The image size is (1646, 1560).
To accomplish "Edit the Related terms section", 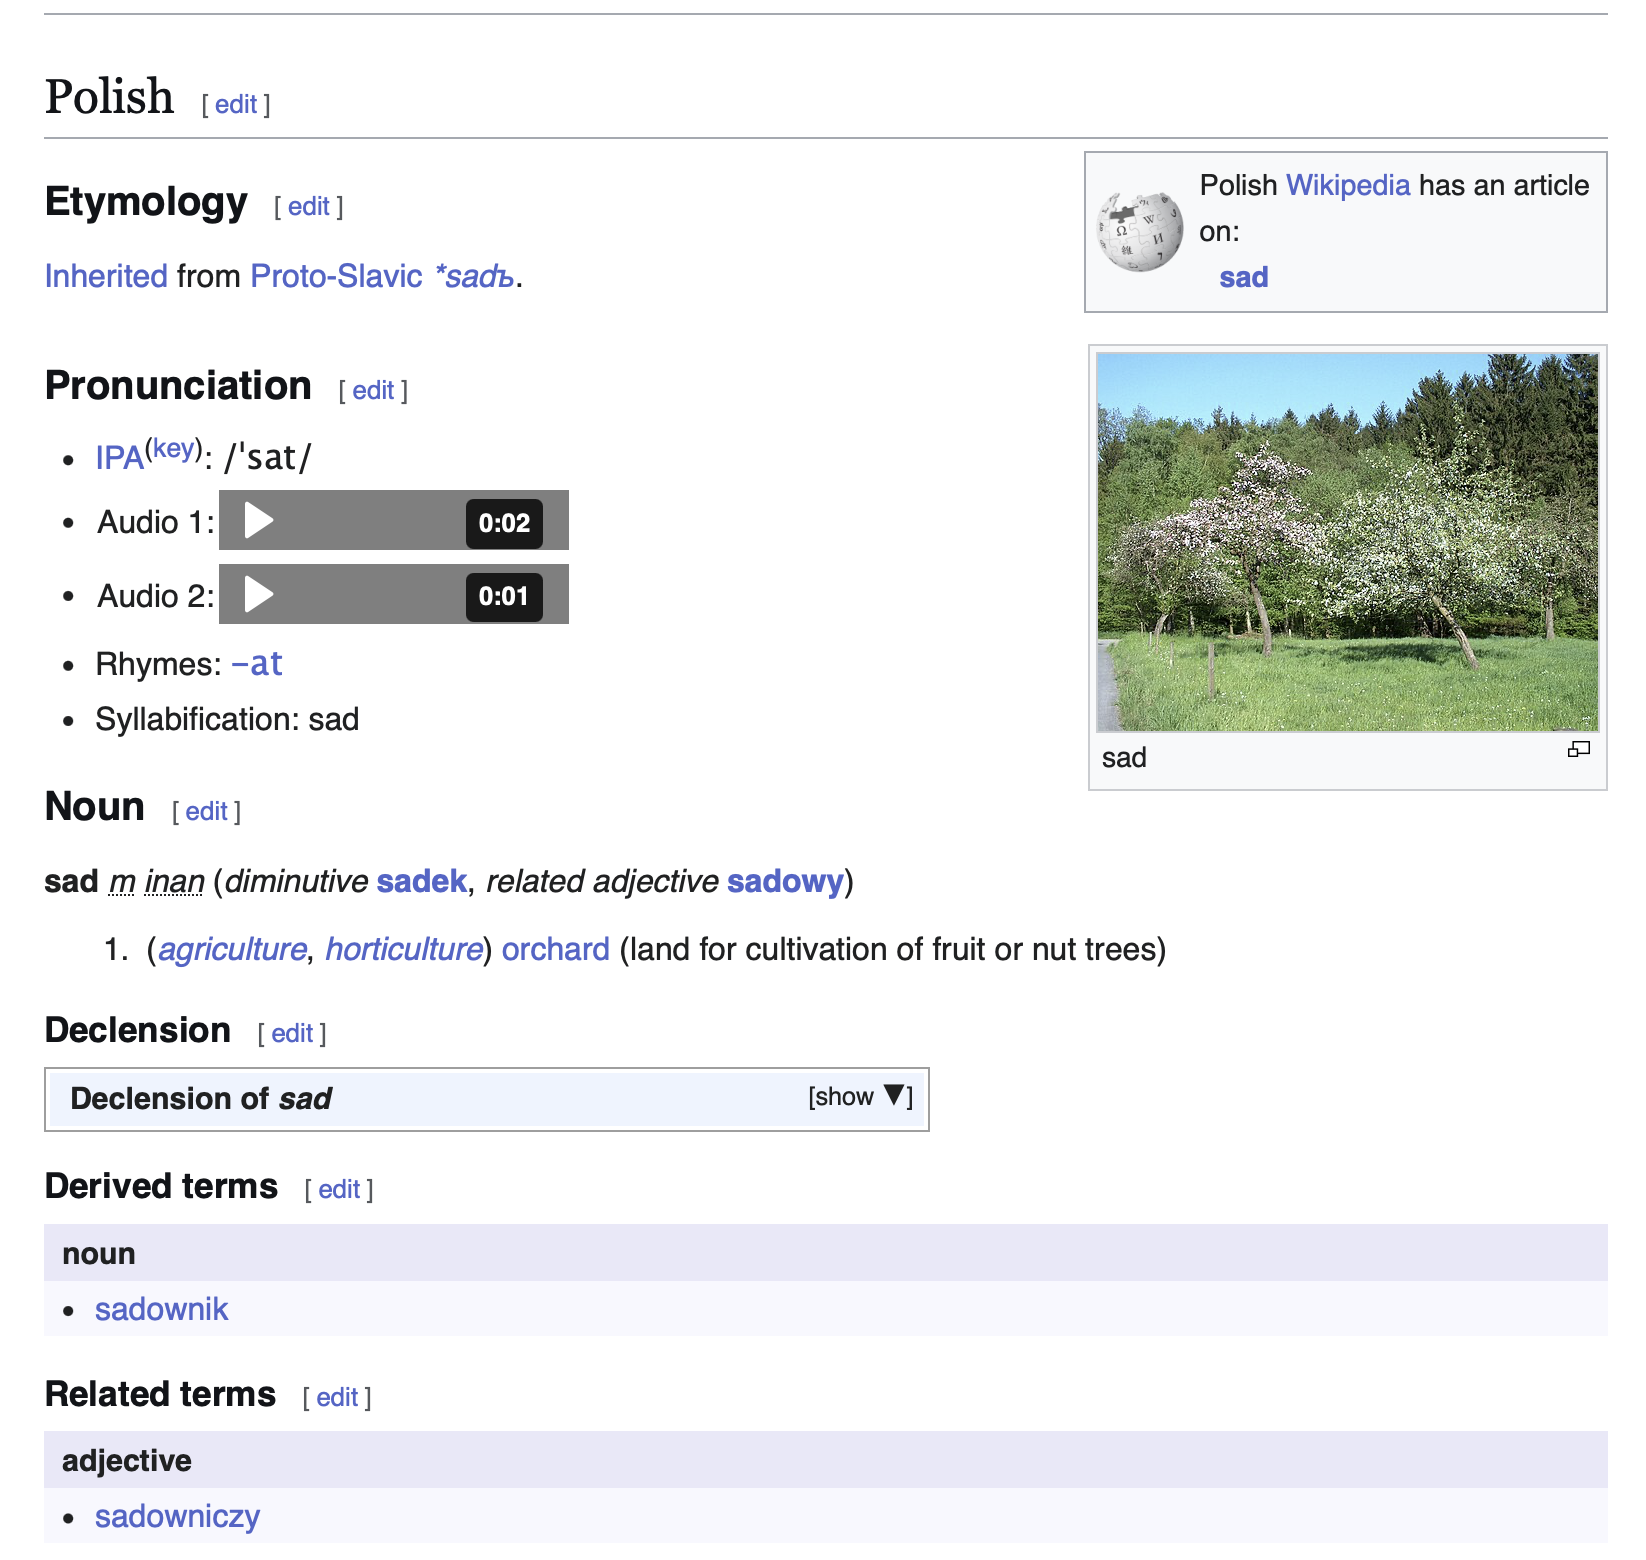I will click(x=337, y=1397).
